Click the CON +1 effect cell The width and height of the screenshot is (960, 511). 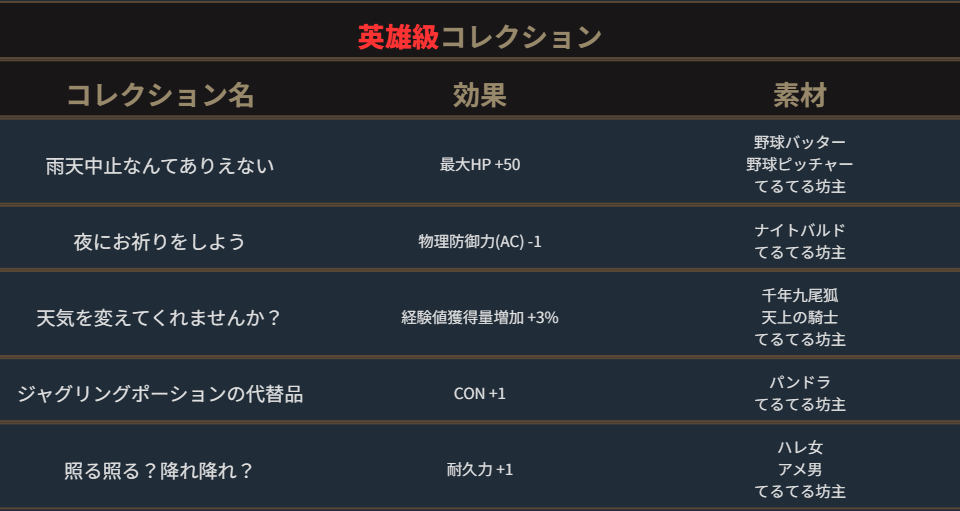pos(480,393)
